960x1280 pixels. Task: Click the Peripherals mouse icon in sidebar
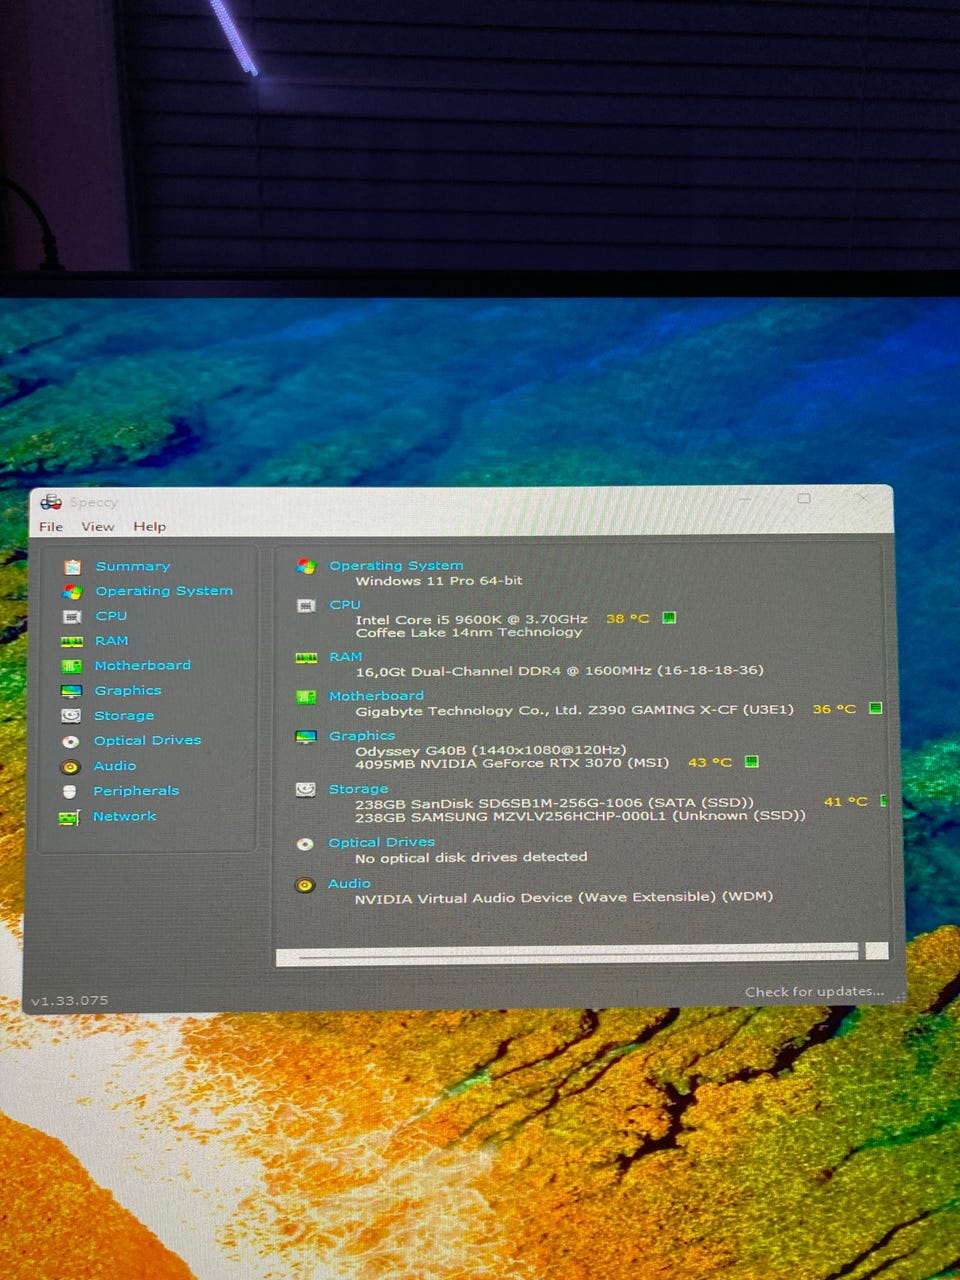[x=70, y=792]
